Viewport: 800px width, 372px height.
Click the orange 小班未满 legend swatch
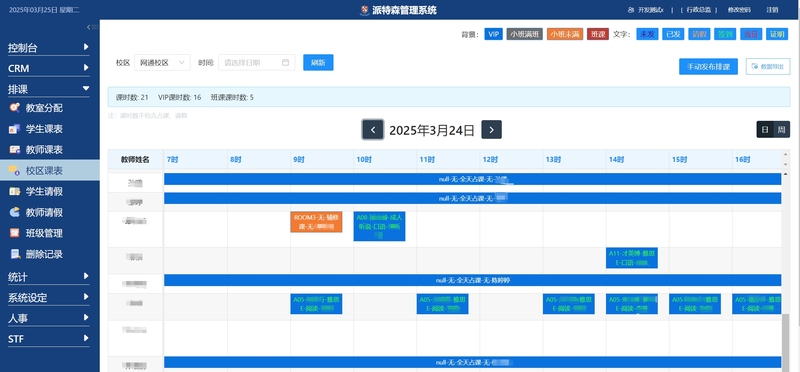point(565,34)
